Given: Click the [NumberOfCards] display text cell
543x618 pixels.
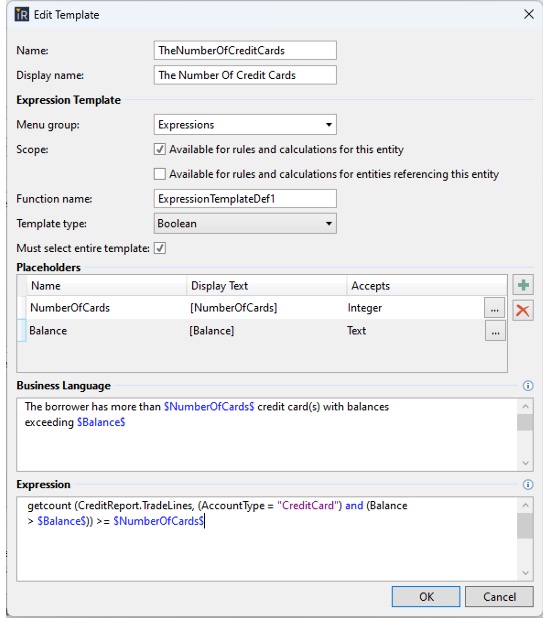Looking at the screenshot, I should (266, 308).
